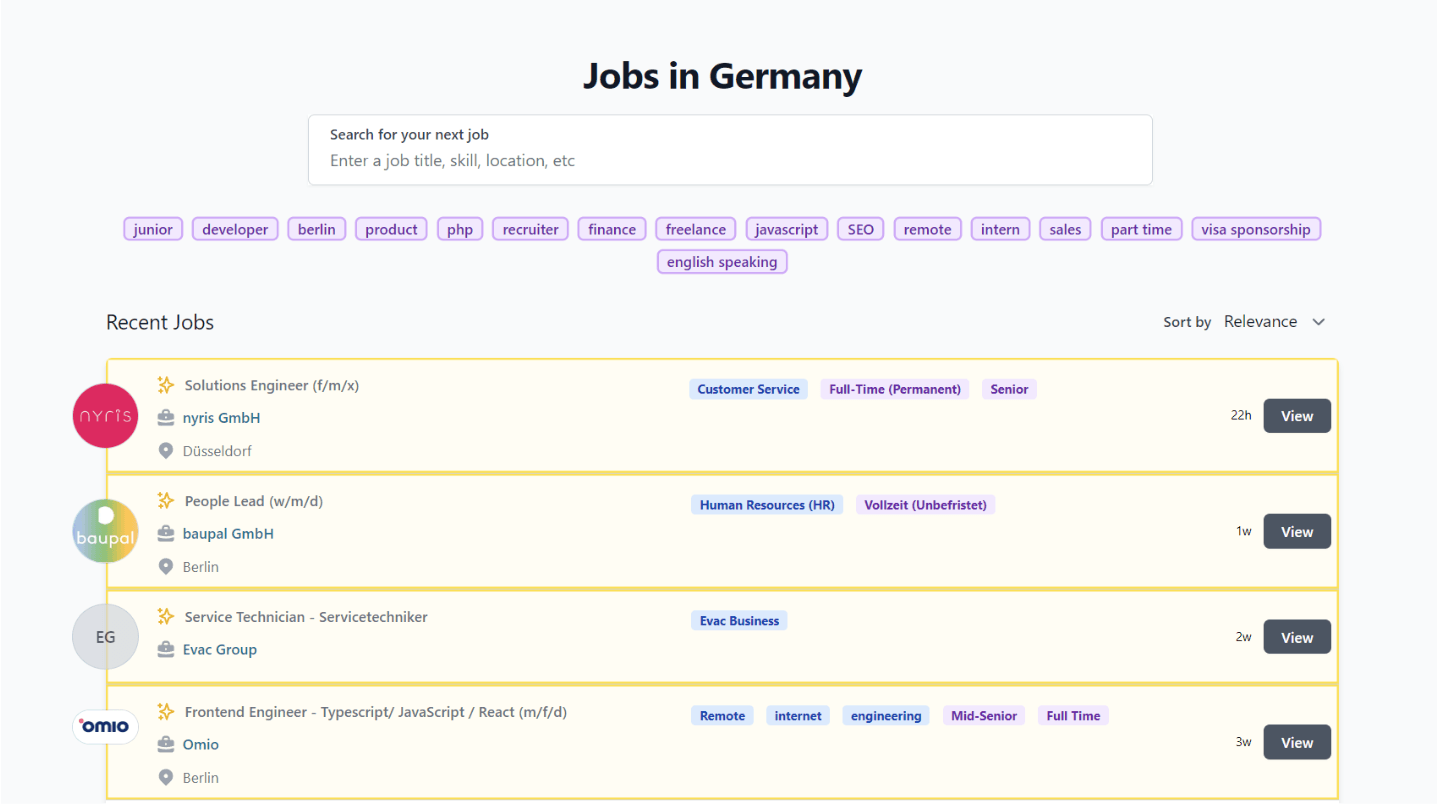
Task: Click the location pin next to Düsseldorf
Action: [167, 450]
